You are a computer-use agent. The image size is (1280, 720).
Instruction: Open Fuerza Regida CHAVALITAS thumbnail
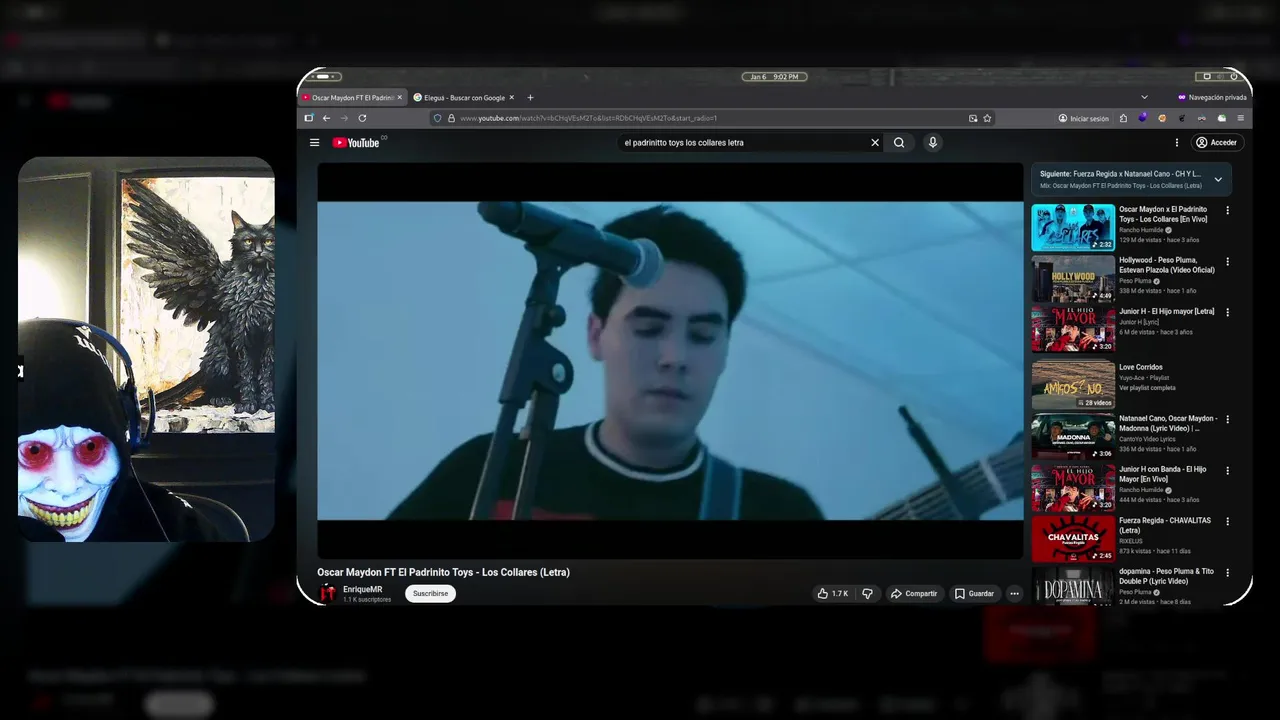point(1073,538)
